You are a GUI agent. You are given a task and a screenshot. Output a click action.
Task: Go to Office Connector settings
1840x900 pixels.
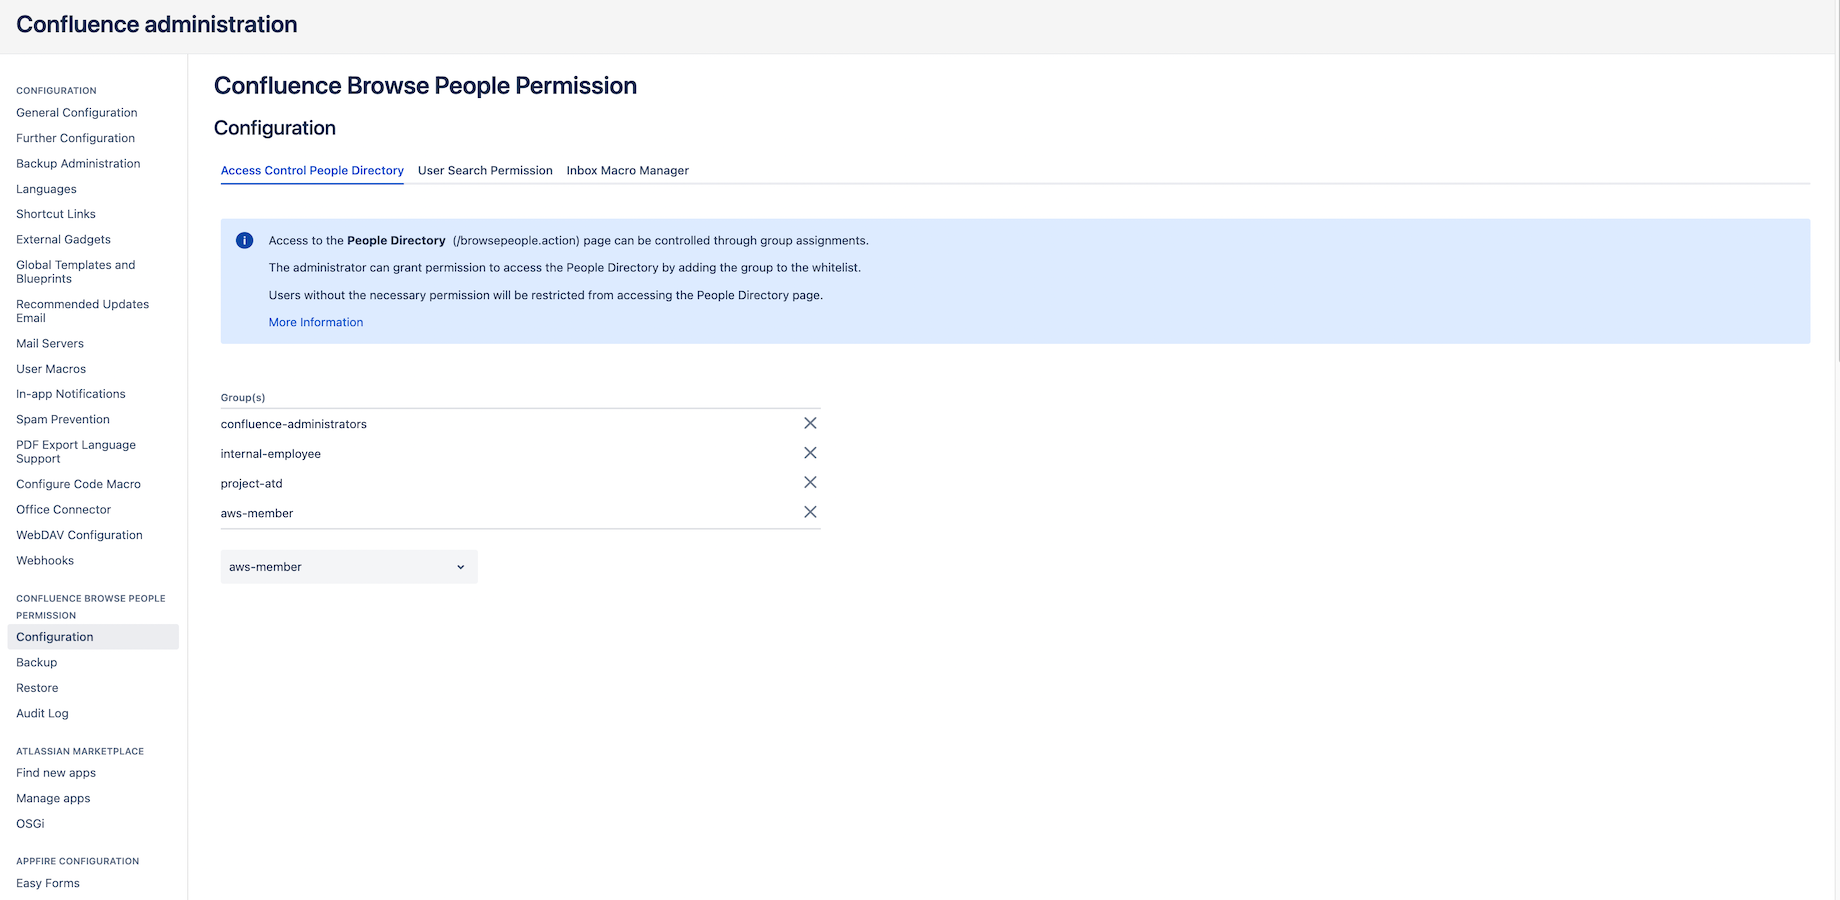point(64,509)
